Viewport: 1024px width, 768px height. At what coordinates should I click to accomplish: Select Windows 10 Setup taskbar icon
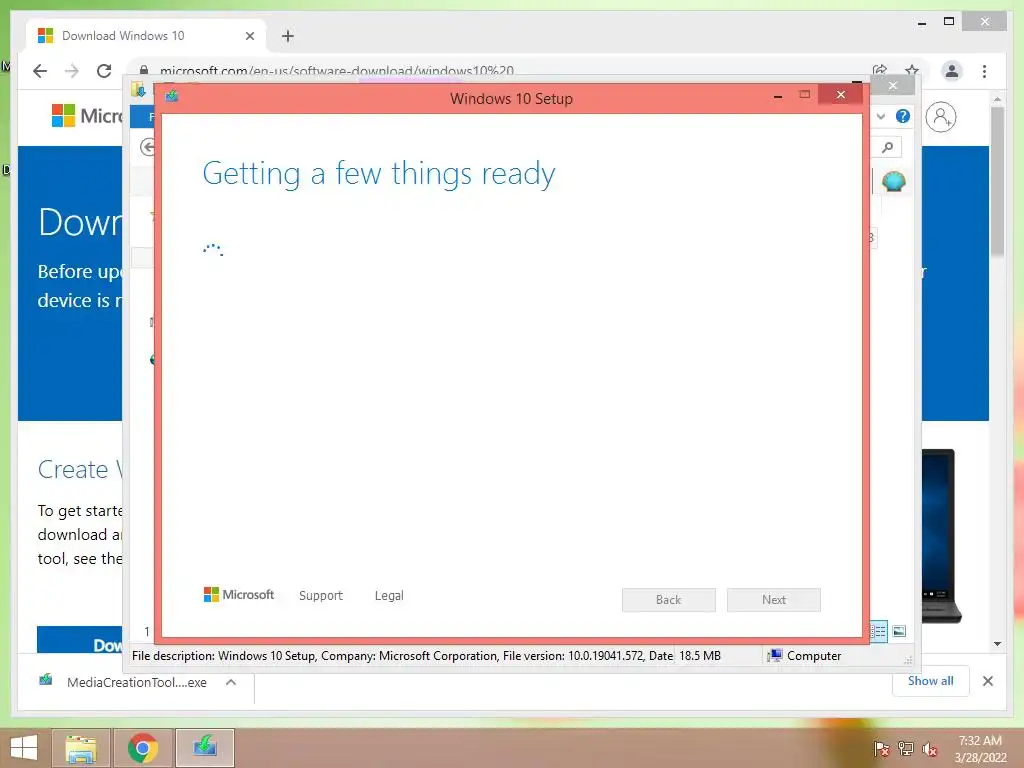[x=205, y=748]
